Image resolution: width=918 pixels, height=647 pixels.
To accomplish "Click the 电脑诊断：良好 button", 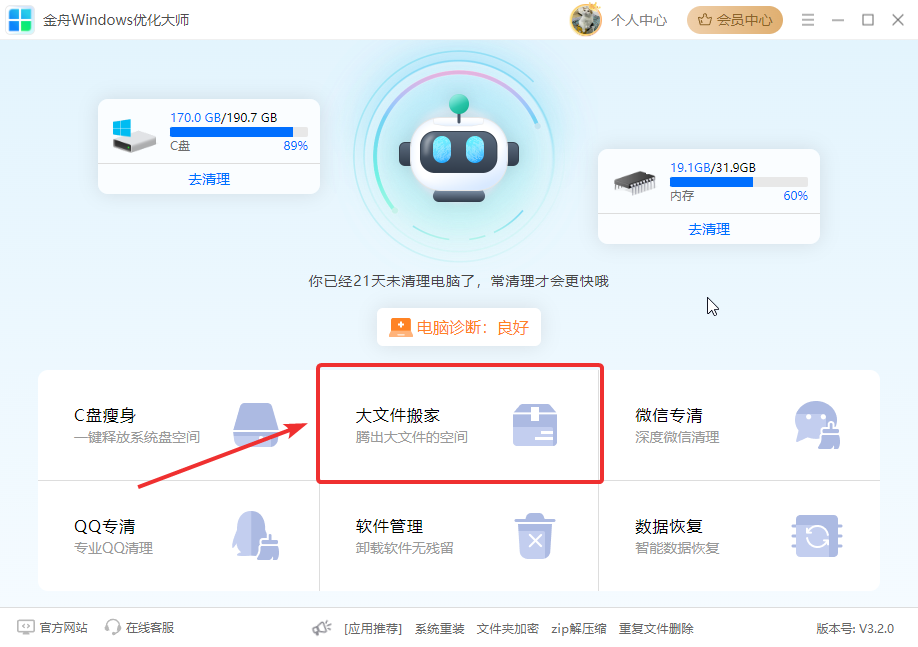I will point(459,327).
